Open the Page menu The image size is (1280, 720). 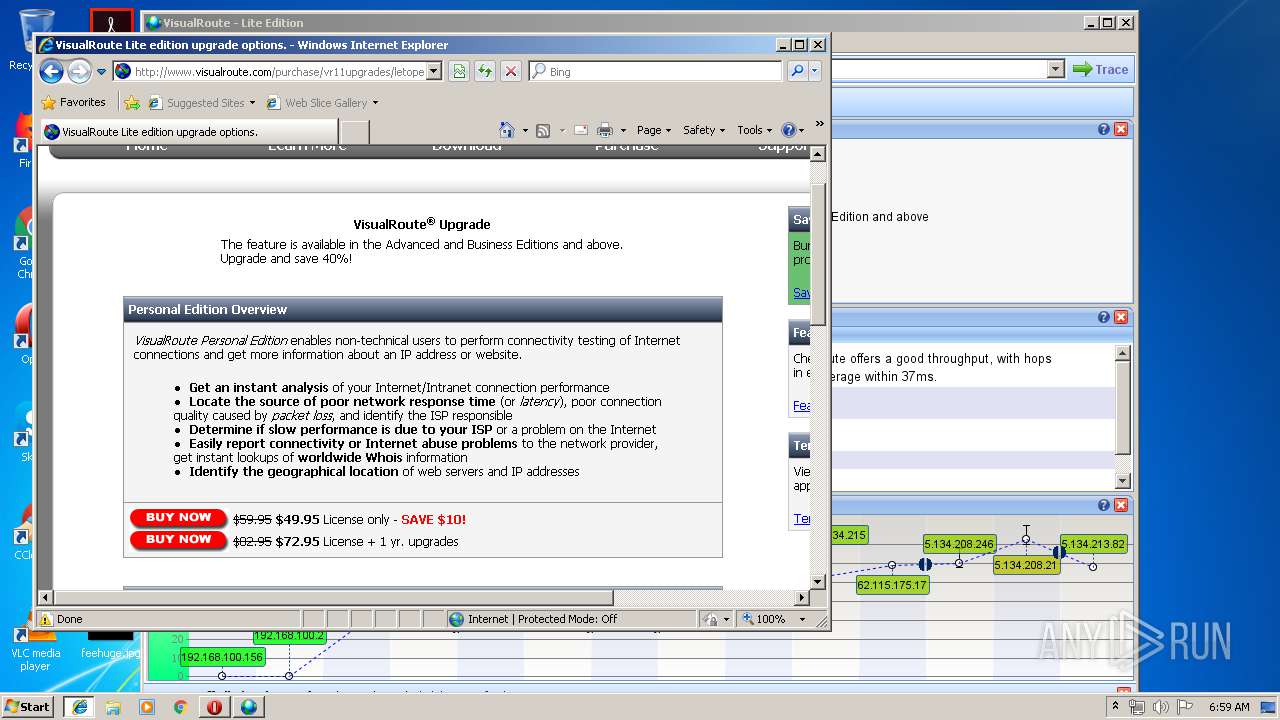click(x=653, y=130)
